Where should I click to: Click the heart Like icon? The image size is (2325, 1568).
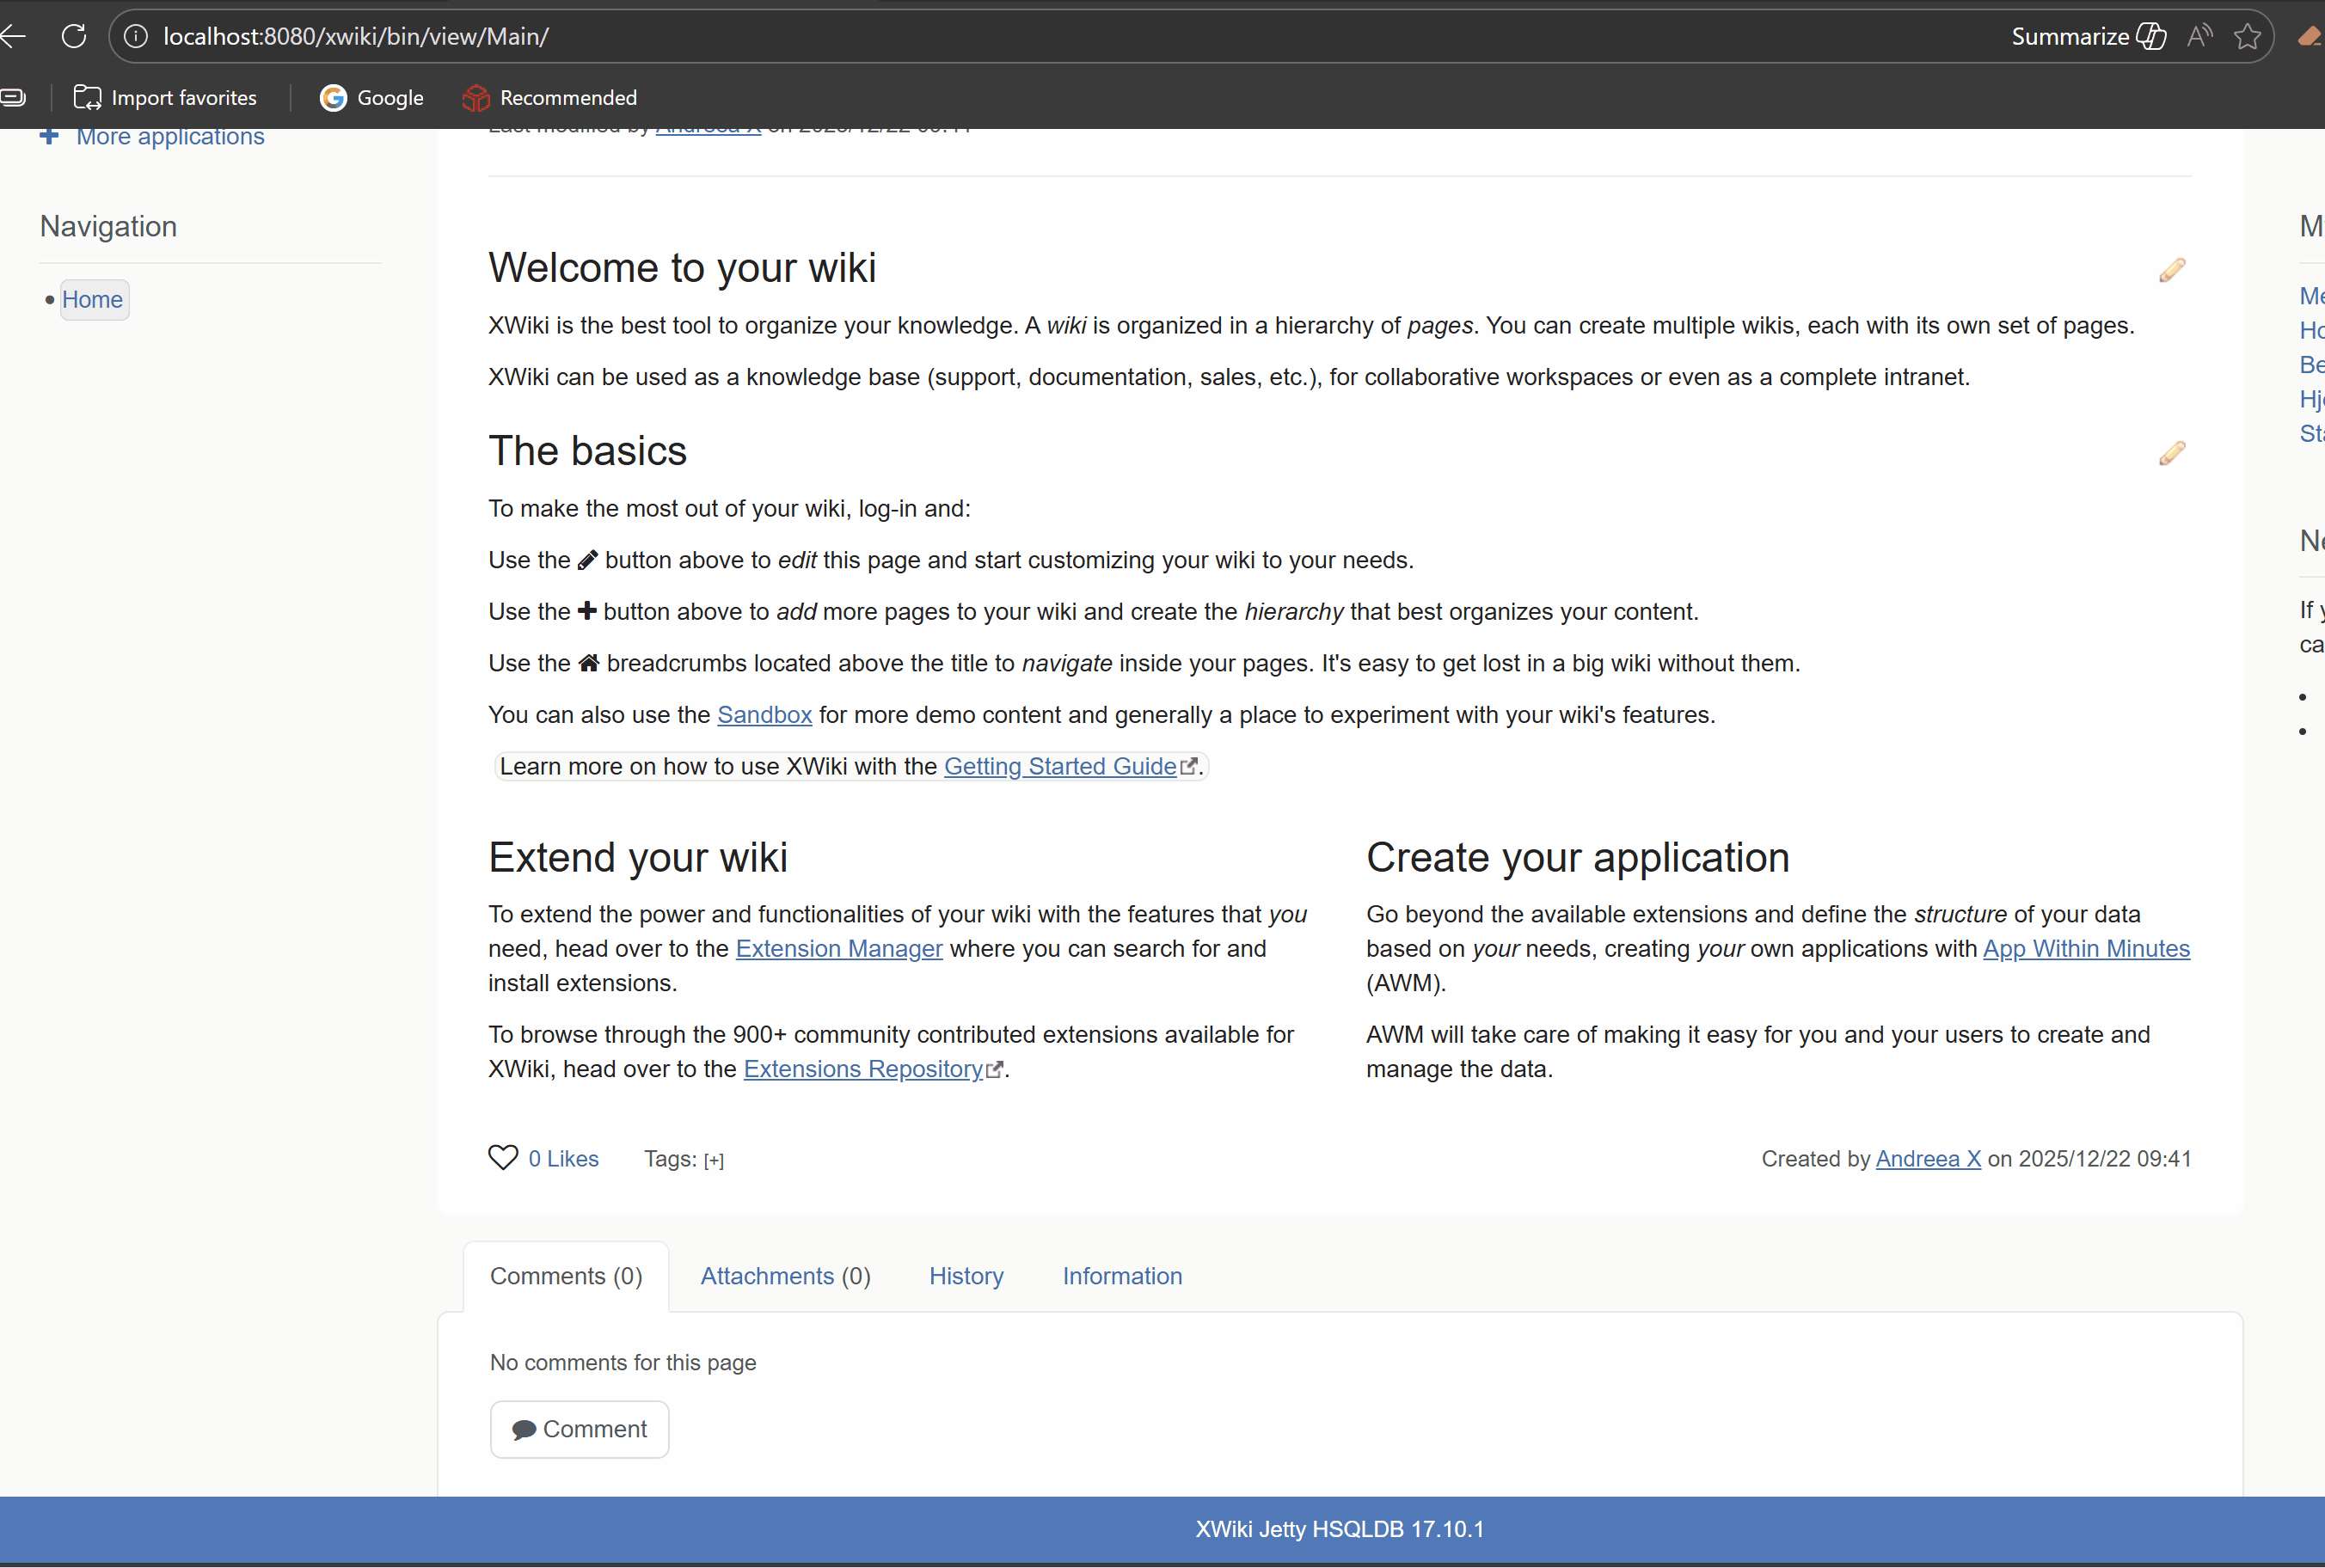click(x=503, y=1157)
